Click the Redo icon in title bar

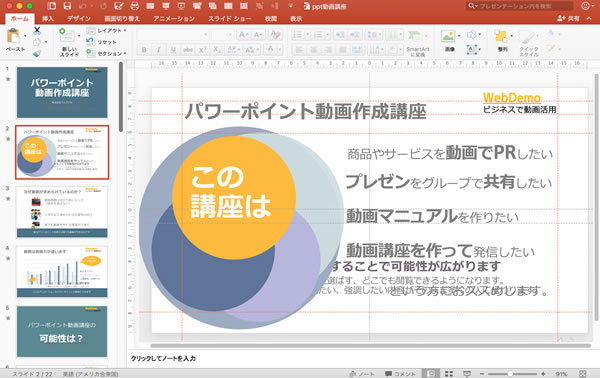[103, 6]
